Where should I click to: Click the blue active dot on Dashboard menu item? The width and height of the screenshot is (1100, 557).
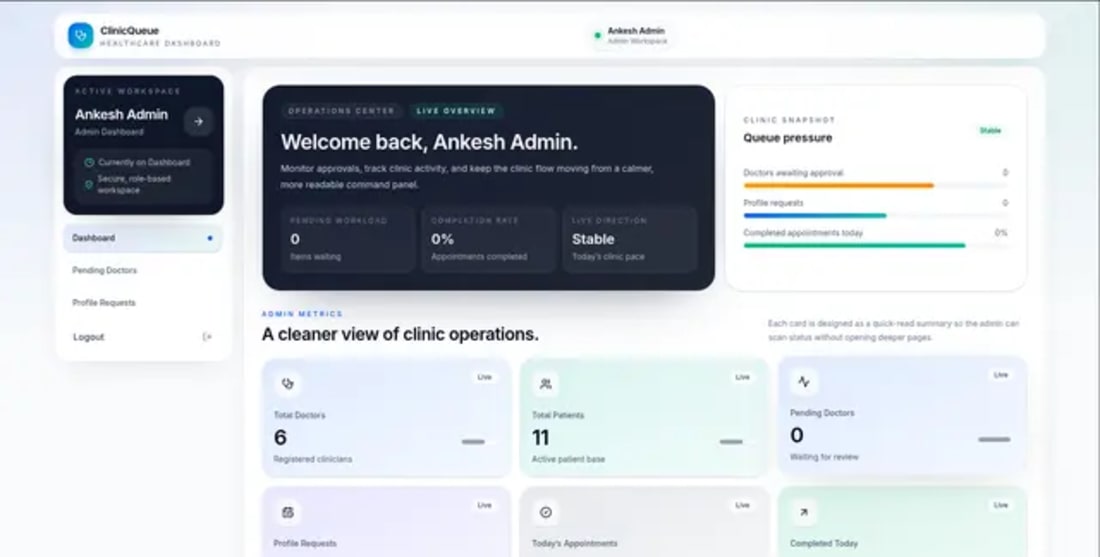pos(210,238)
